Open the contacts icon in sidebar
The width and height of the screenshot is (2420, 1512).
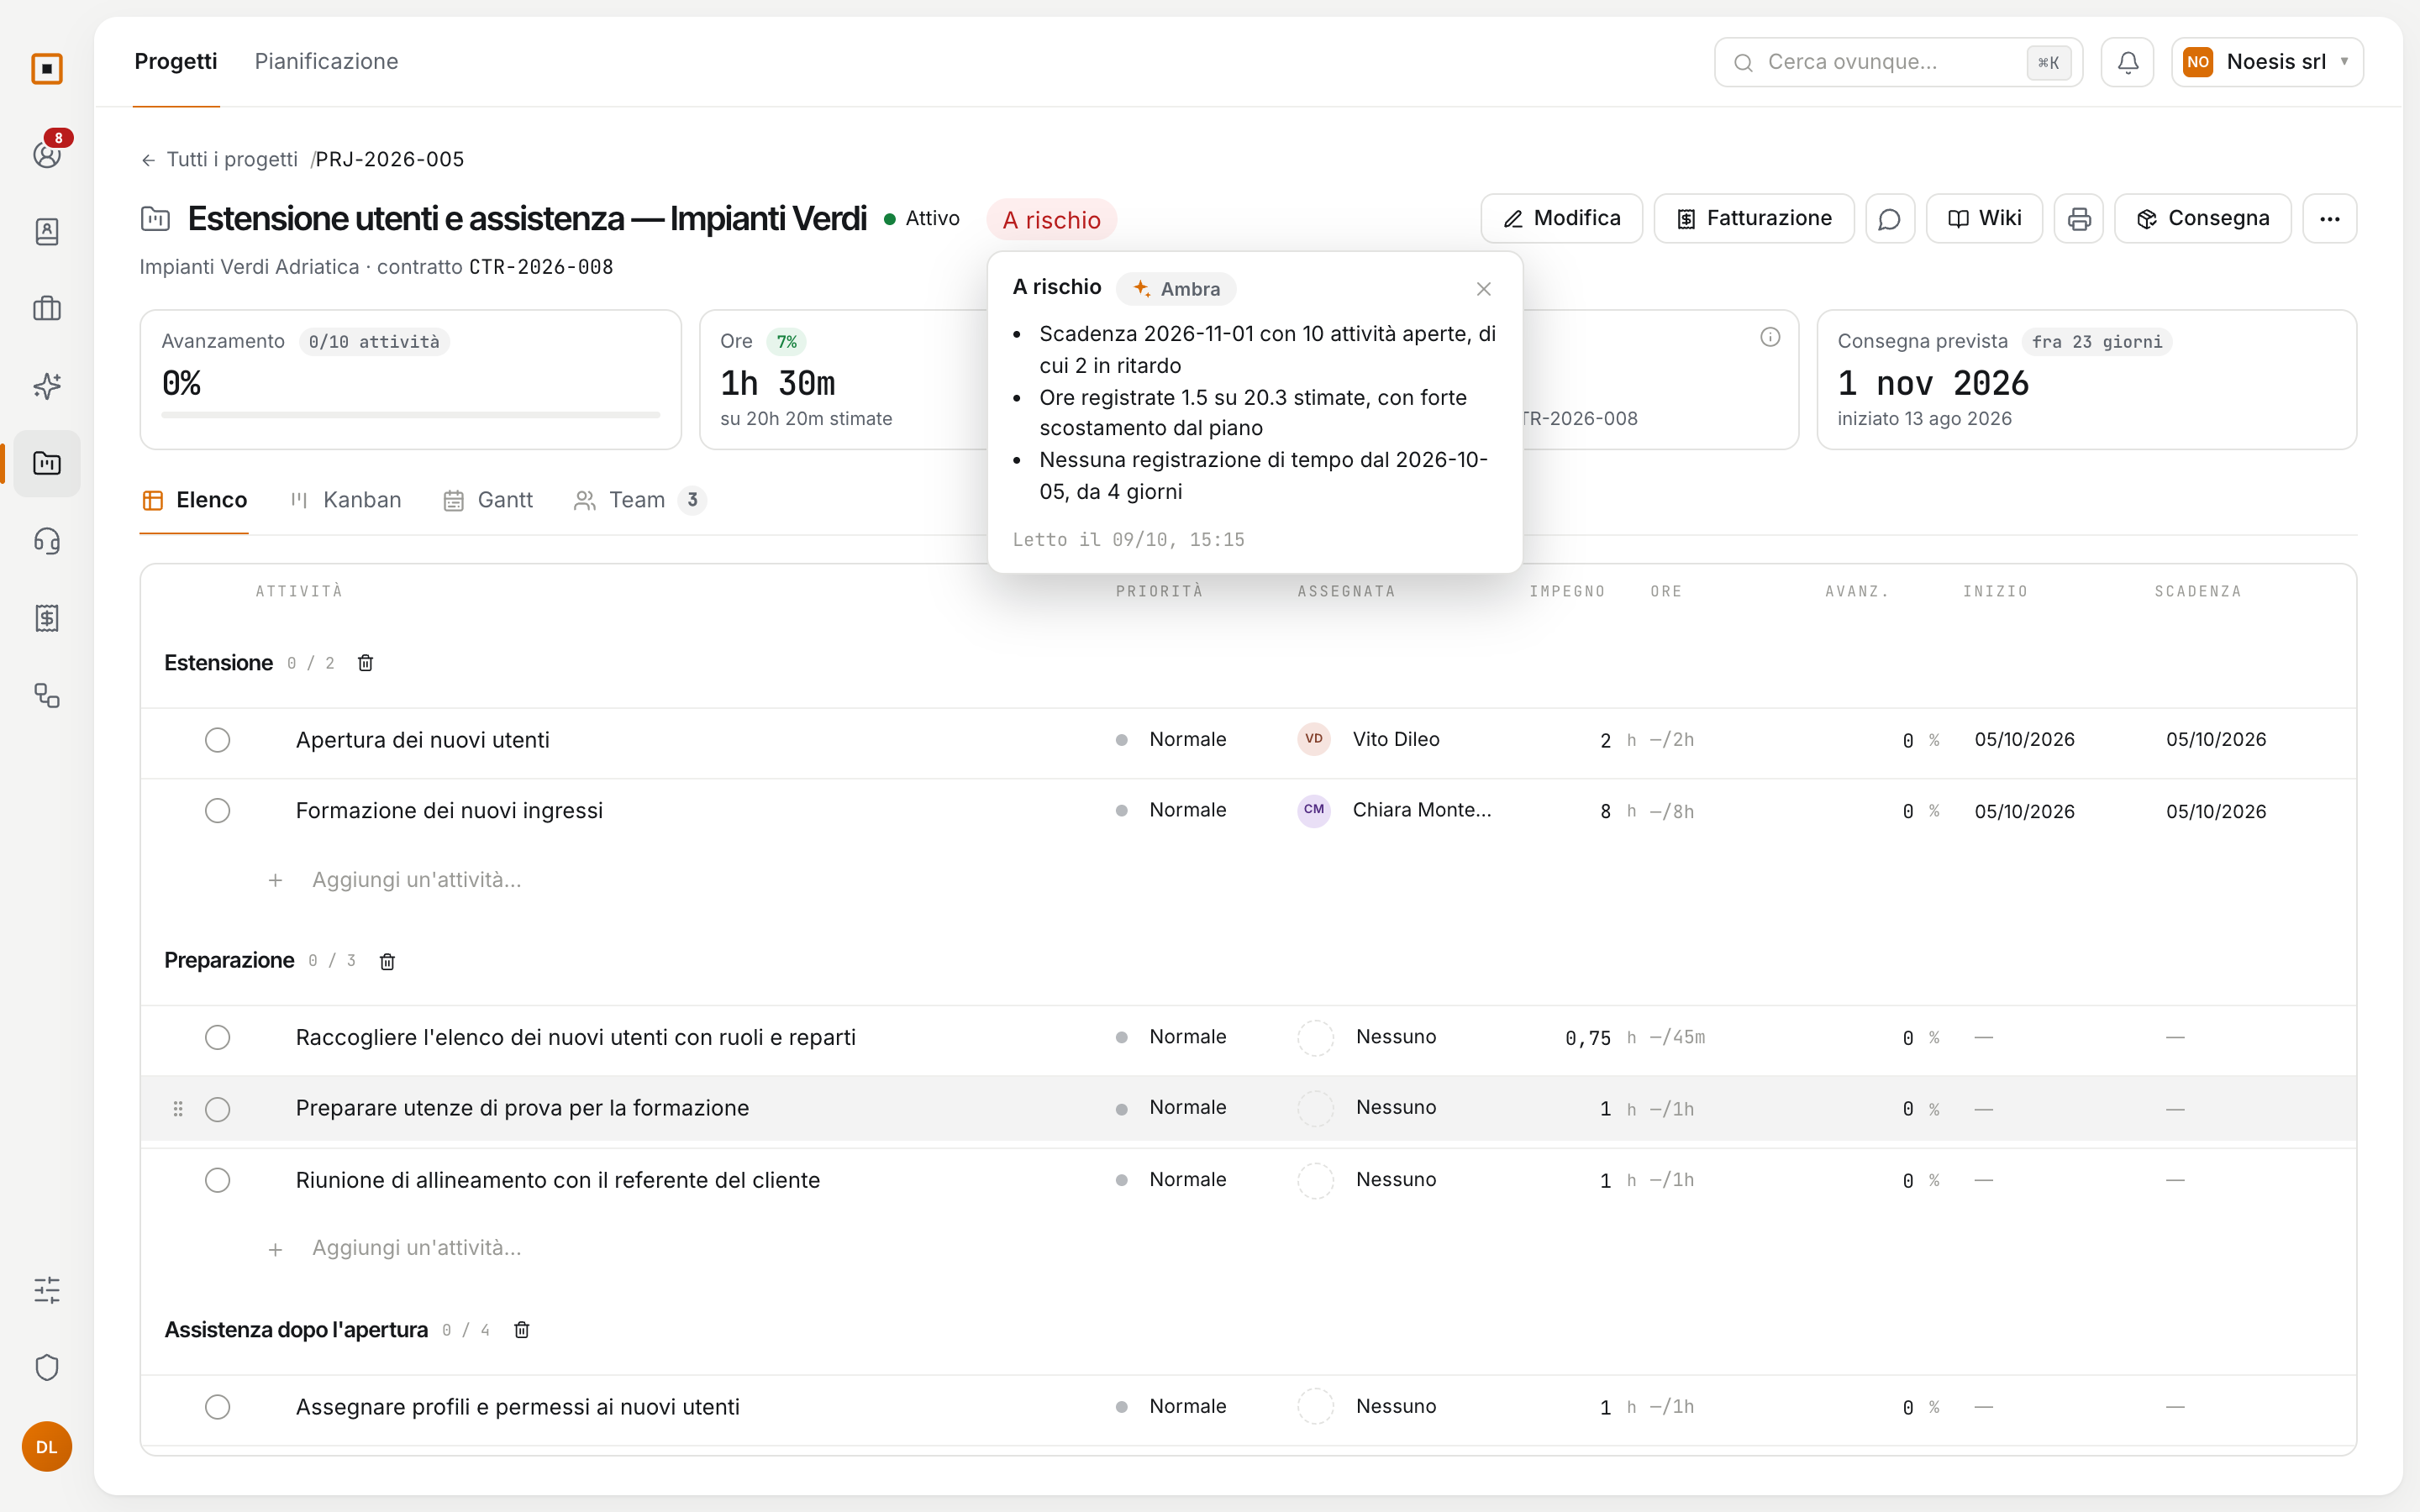click(x=47, y=231)
